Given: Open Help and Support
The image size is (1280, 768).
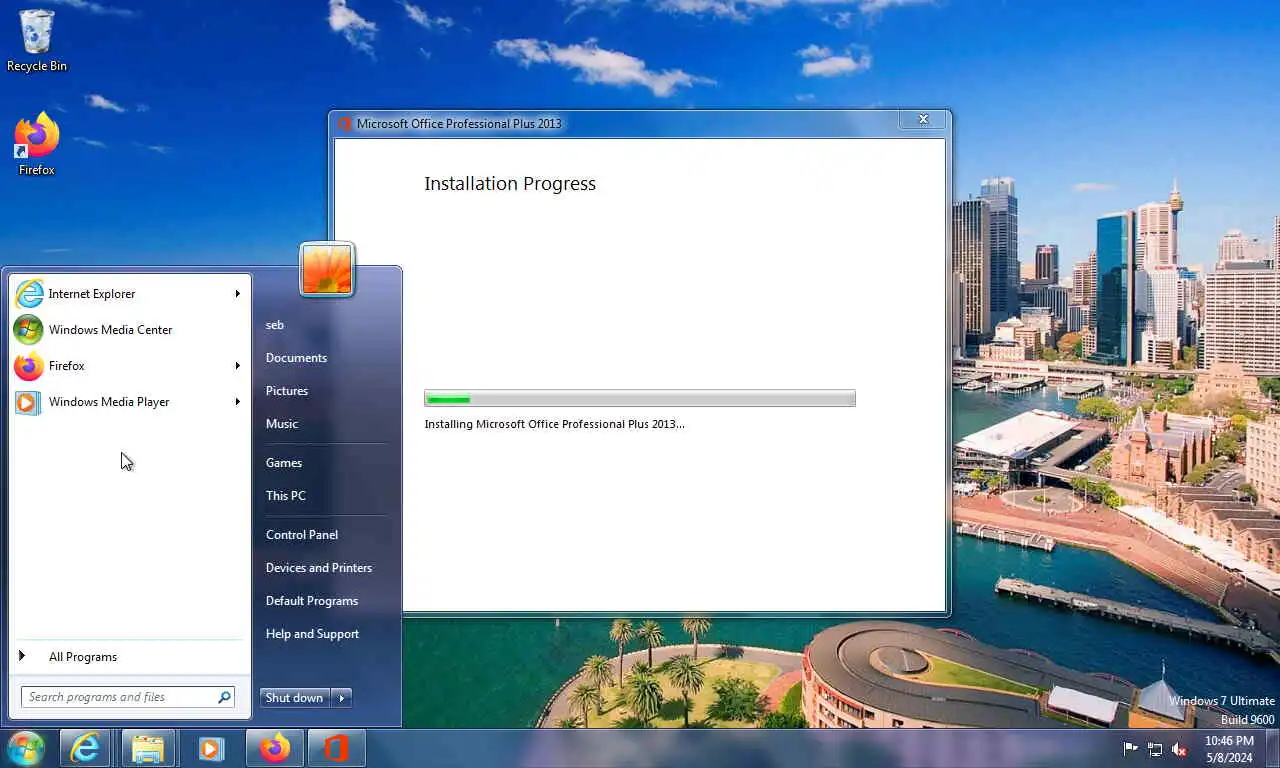Looking at the screenshot, I should [x=312, y=634].
